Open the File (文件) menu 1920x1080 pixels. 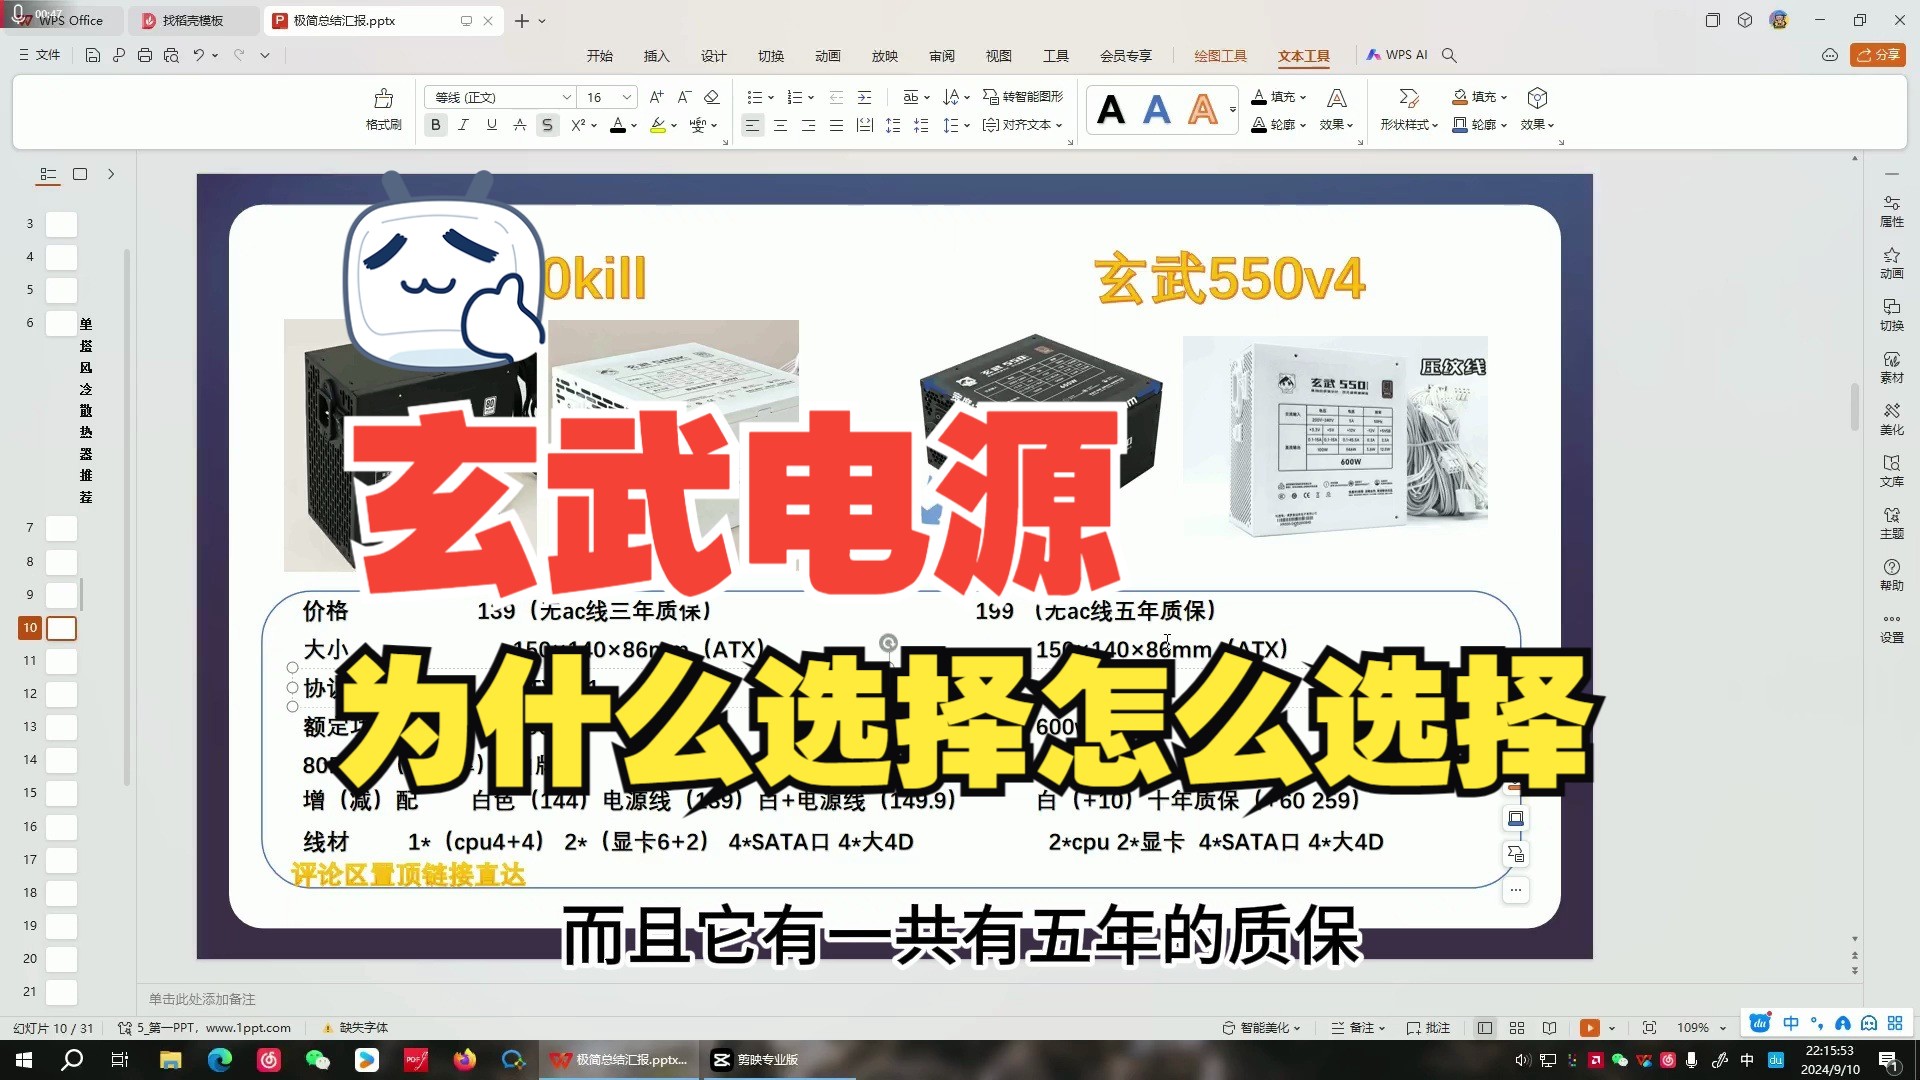[x=40, y=55]
